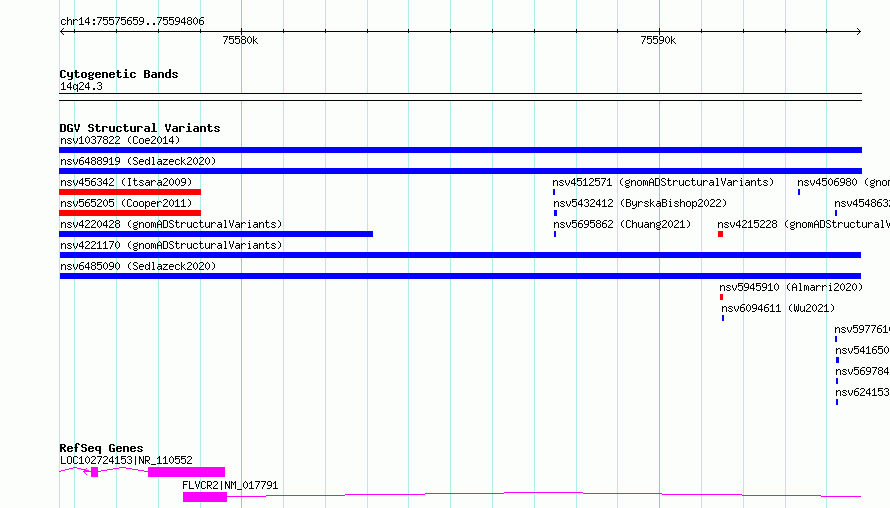890x508 pixels.
Task: Open nsv4221170 (gnomADStructuralVariants) label
Action: (x=171, y=245)
